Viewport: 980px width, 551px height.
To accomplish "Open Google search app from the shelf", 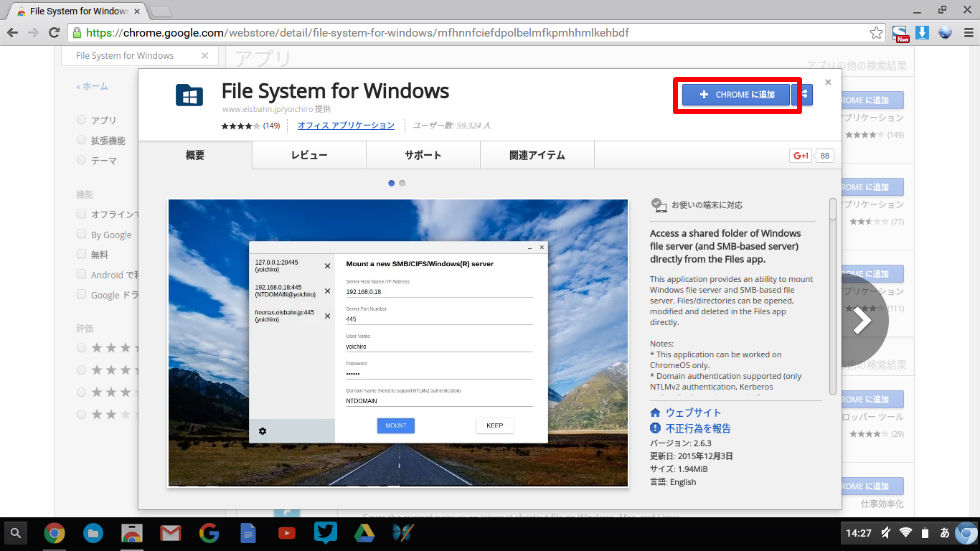I will 209,533.
